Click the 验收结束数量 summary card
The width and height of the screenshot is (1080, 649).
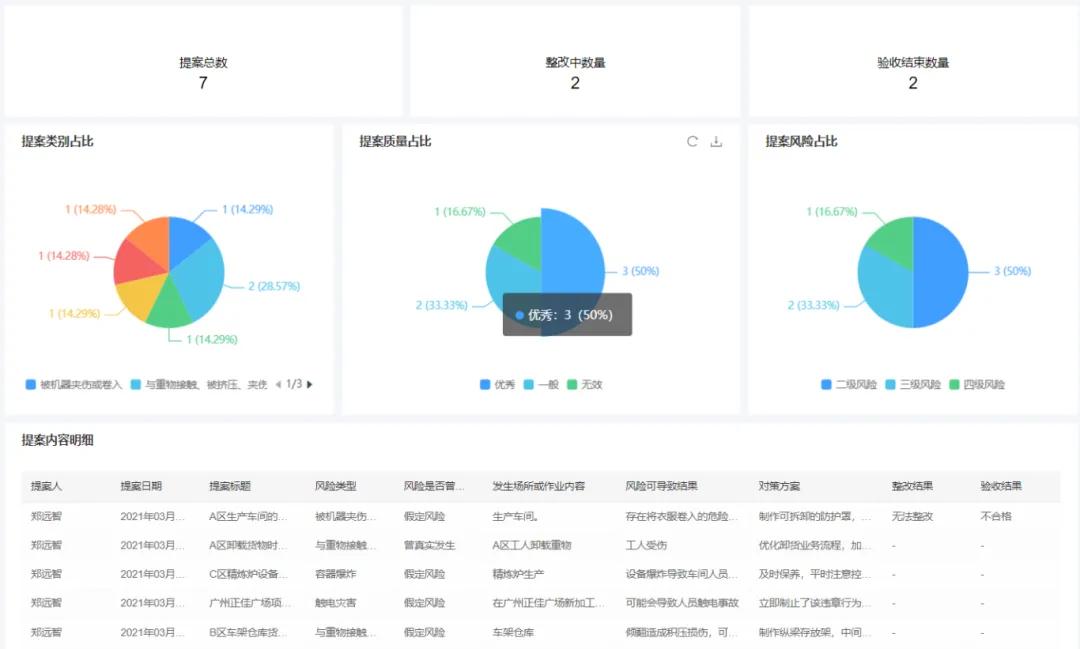pyautogui.click(x=913, y=62)
